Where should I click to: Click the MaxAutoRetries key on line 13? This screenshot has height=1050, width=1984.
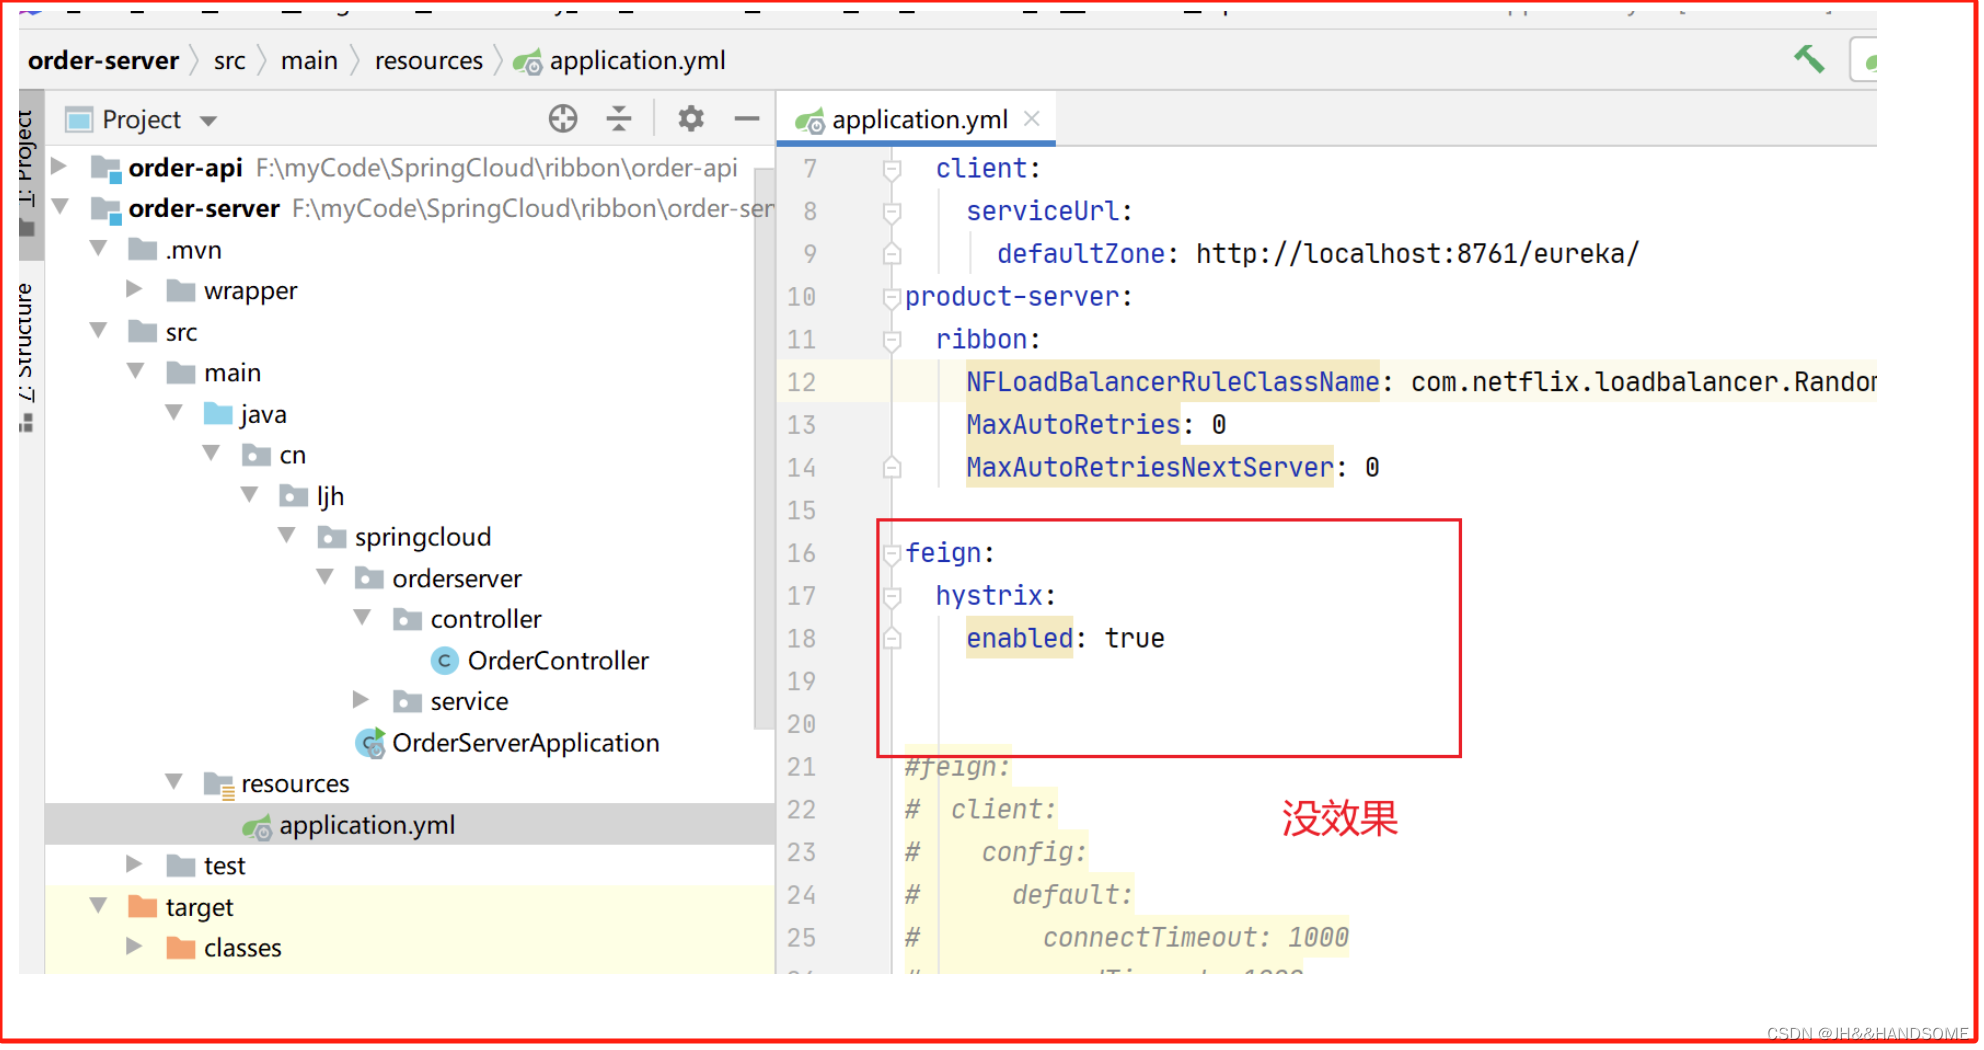[1073, 425]
